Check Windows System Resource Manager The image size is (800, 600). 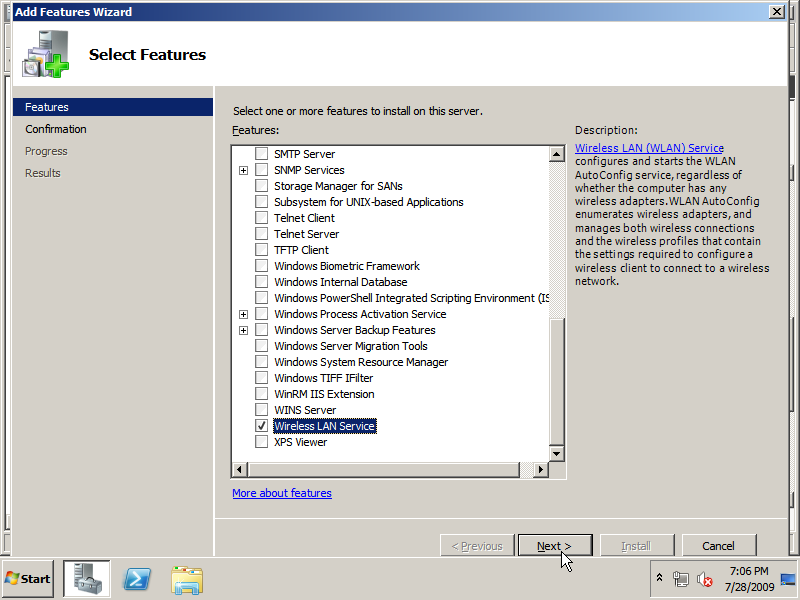click(261, 362)
